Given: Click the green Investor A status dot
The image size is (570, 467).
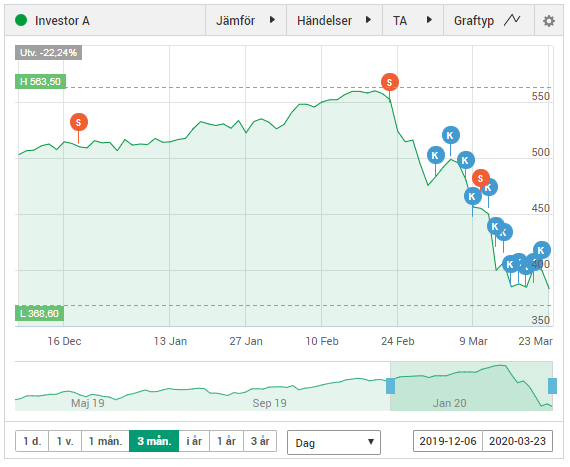Looking at the screenshot, I should click(x=21, y=20).
